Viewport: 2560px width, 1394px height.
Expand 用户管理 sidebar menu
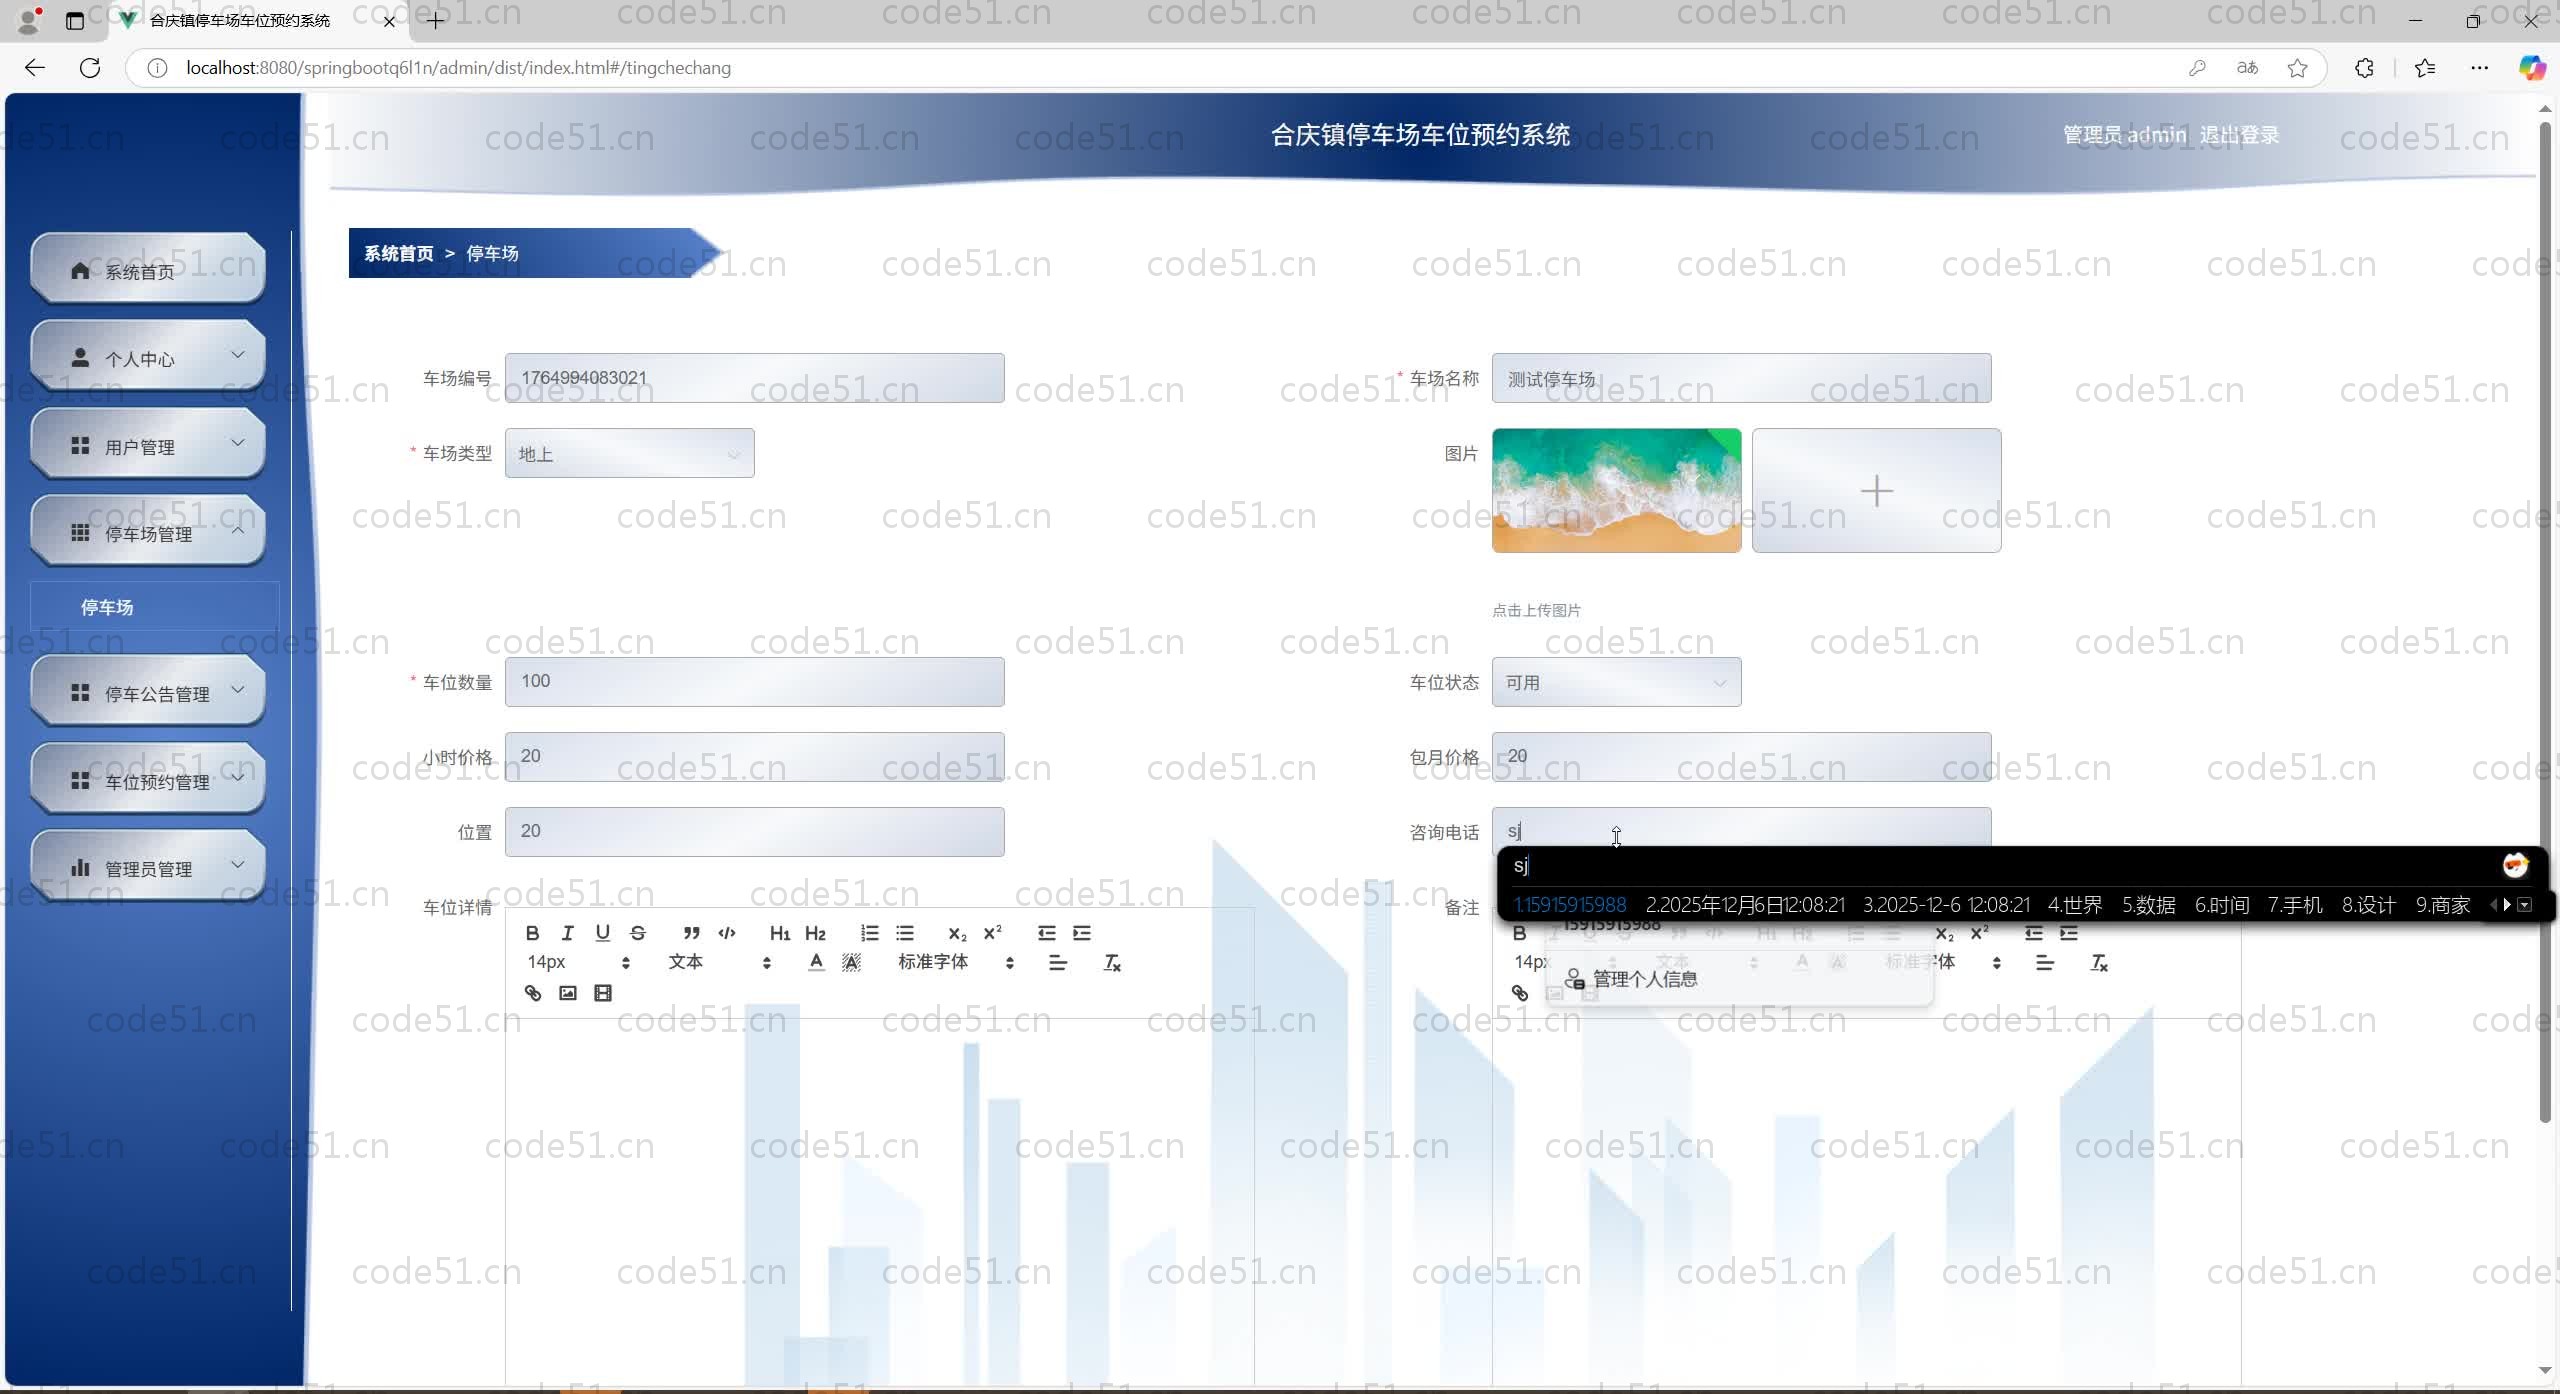[x=148, y=446]
